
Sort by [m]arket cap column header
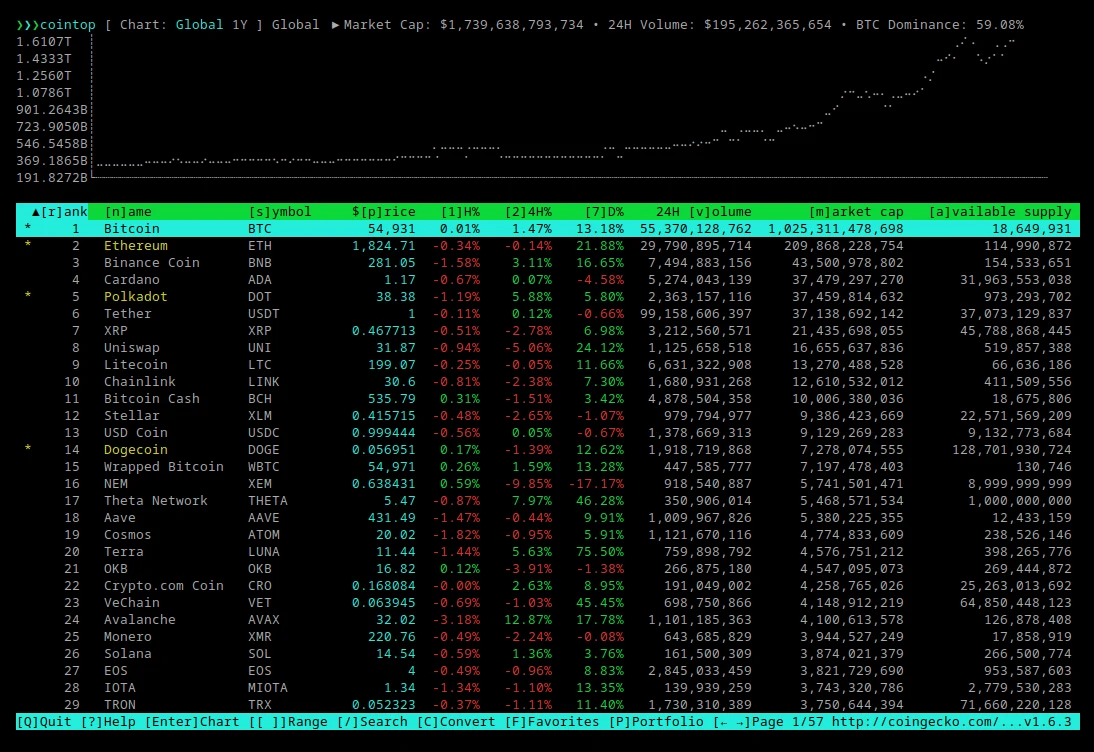(856, 211)
